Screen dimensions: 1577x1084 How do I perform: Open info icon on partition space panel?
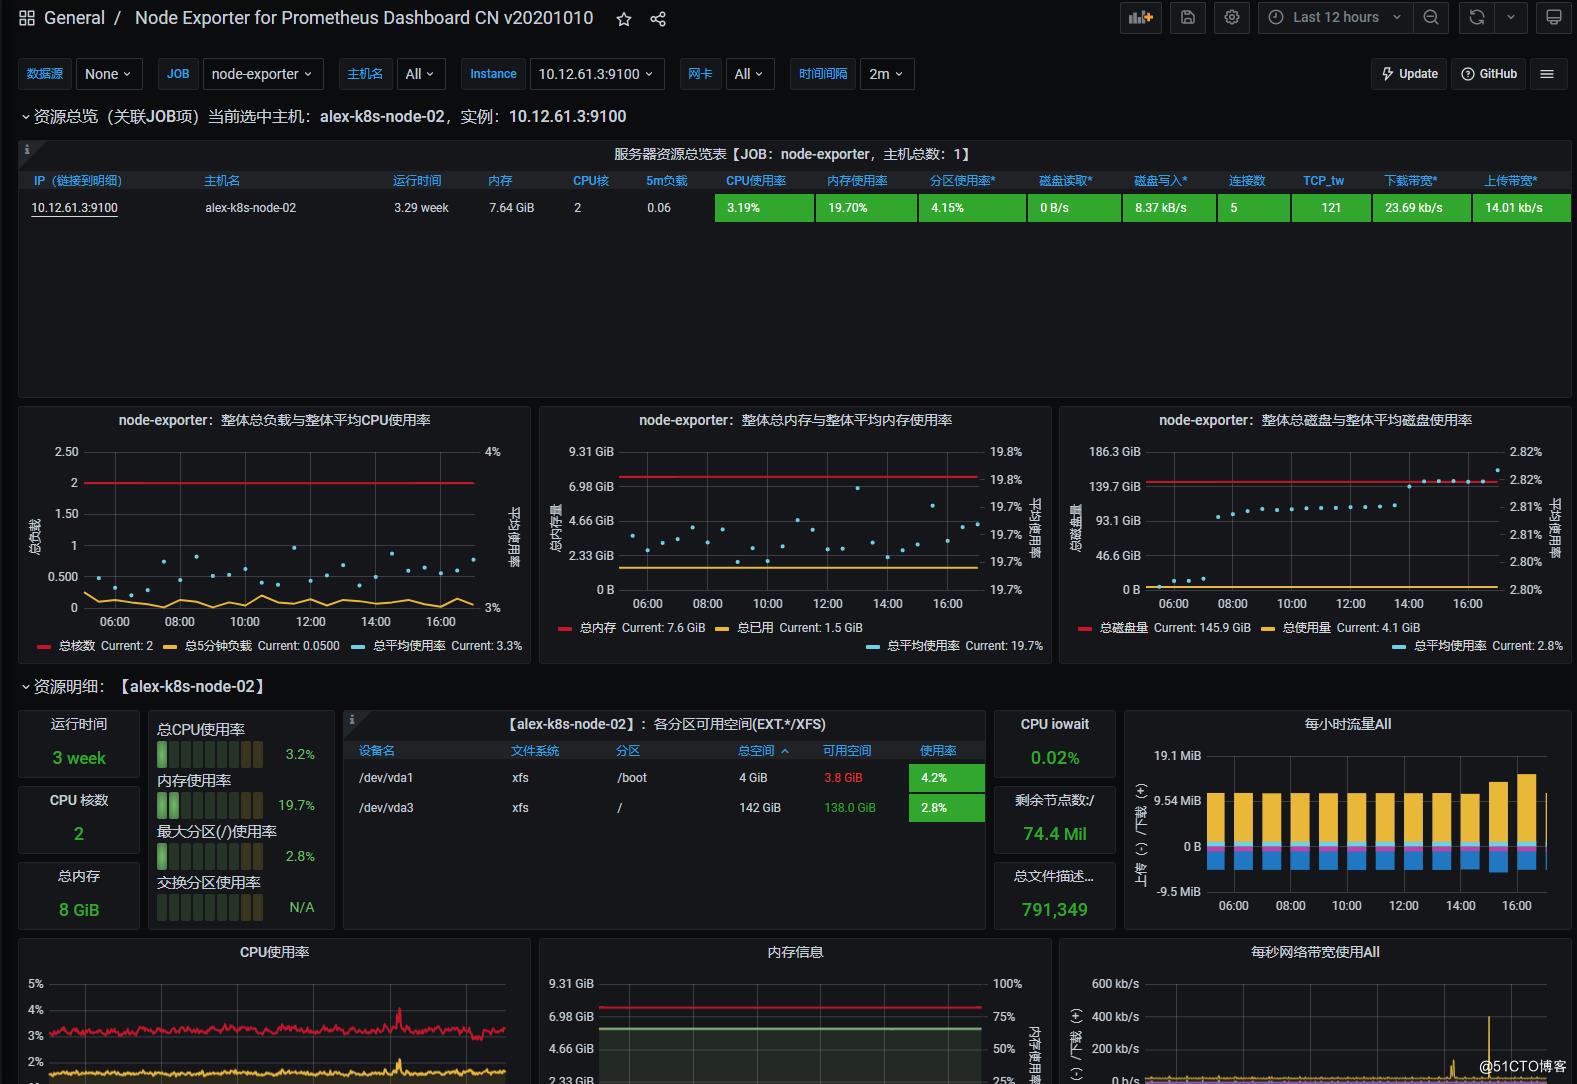click(x=352, y=719)
